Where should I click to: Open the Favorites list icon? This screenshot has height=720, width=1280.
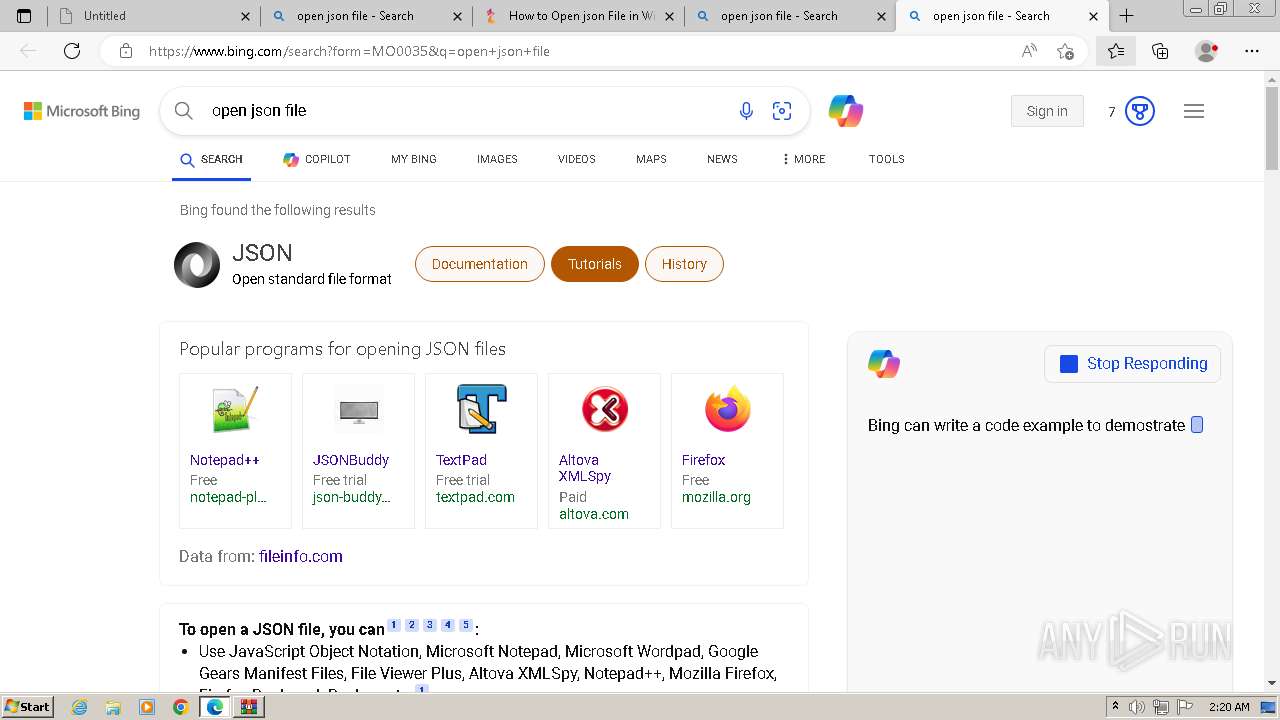(x=1116, y=51)
